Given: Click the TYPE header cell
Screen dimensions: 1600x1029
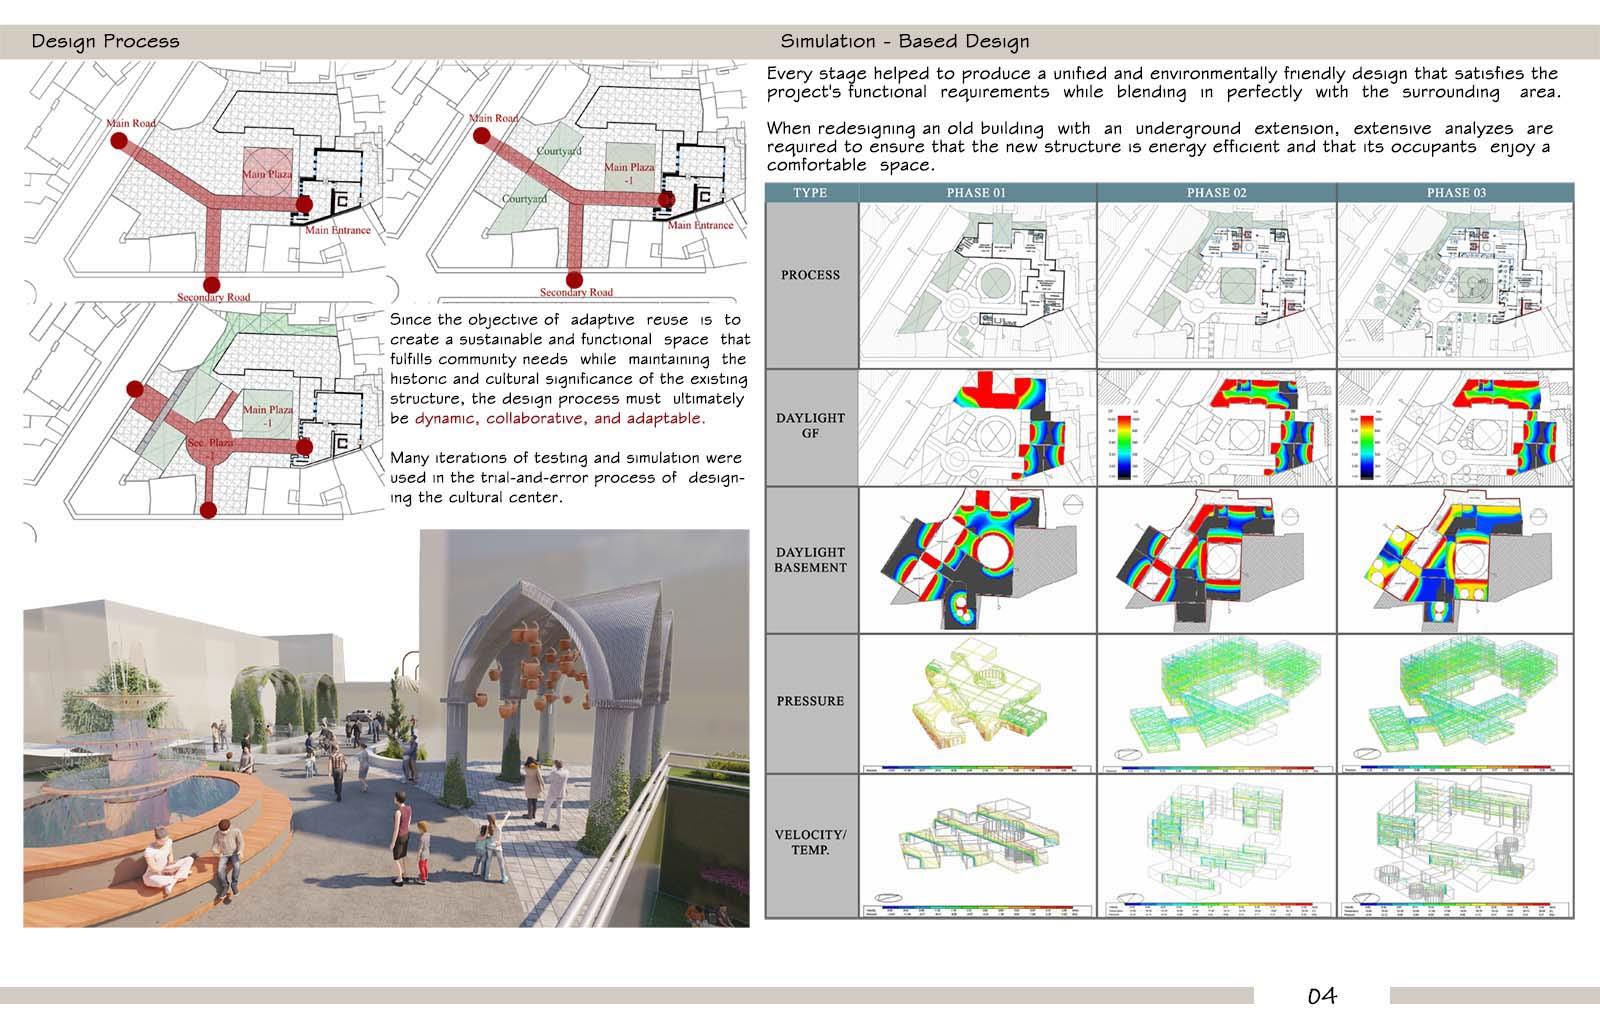Looking at the screenshot, I should tap(810, 192).
